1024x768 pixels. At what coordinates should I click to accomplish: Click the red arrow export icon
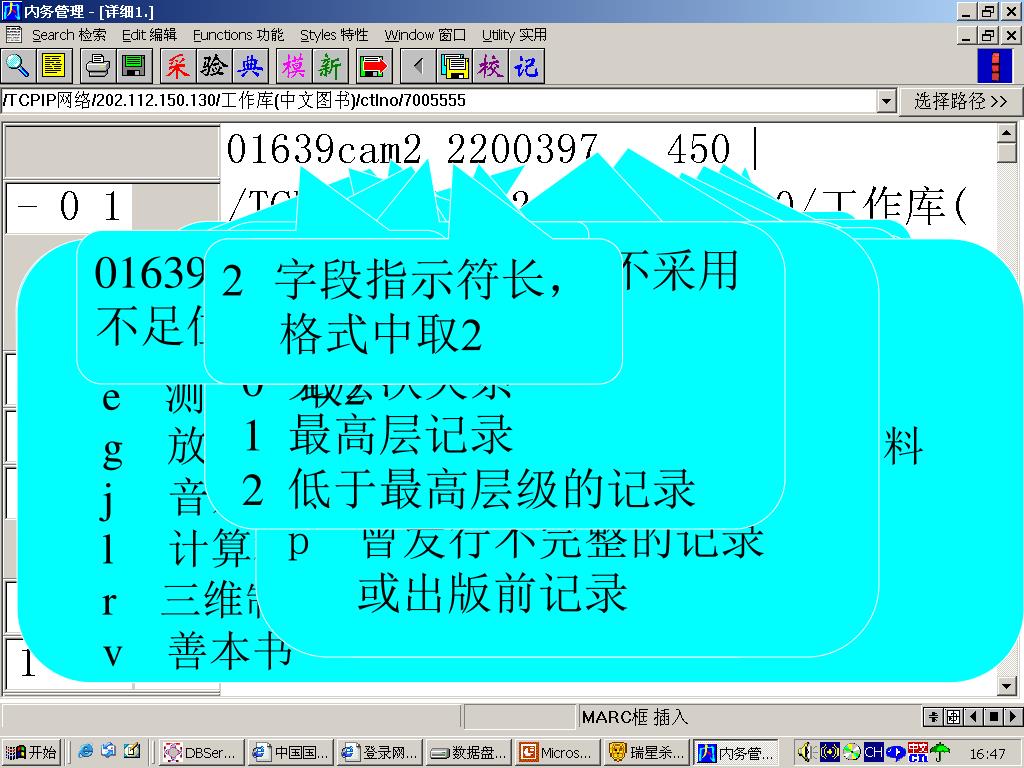pos(374,66)
